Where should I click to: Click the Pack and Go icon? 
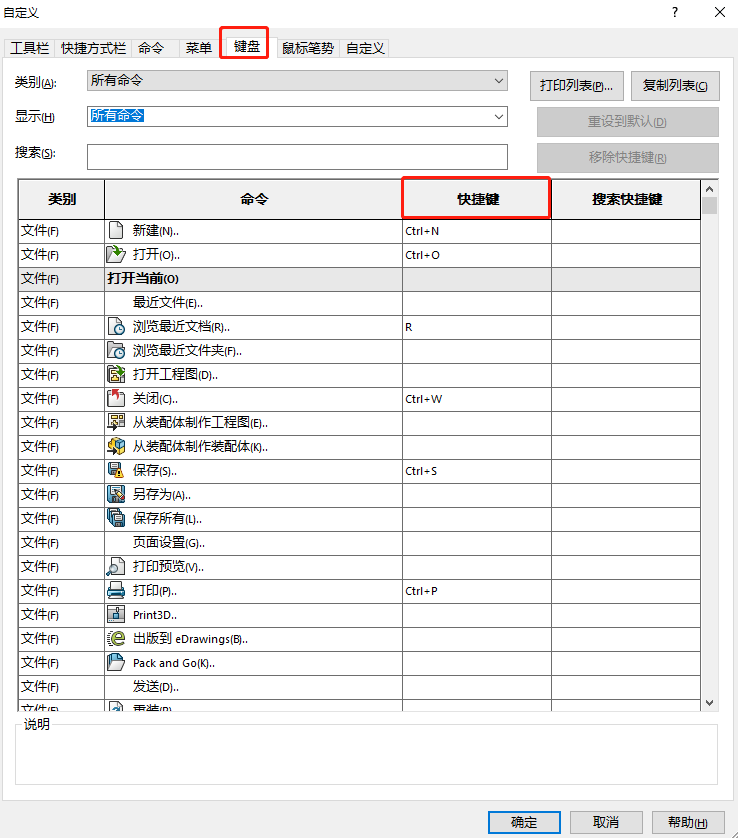pos(116,663)
